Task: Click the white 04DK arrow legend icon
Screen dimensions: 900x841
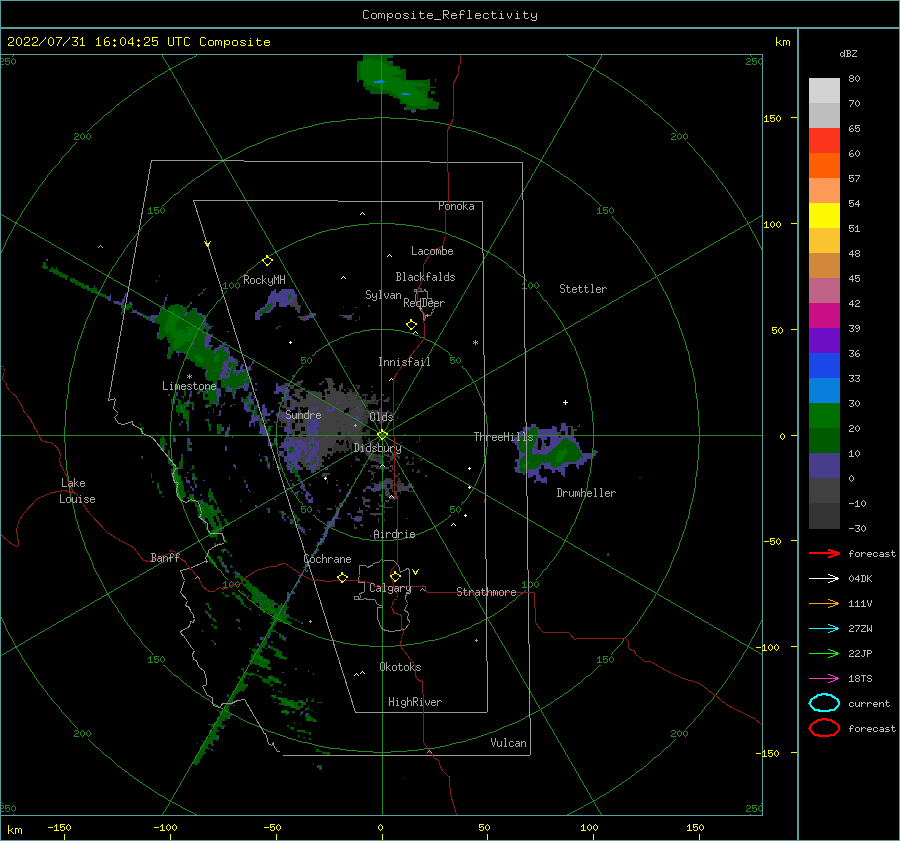Action: point(824,578)
